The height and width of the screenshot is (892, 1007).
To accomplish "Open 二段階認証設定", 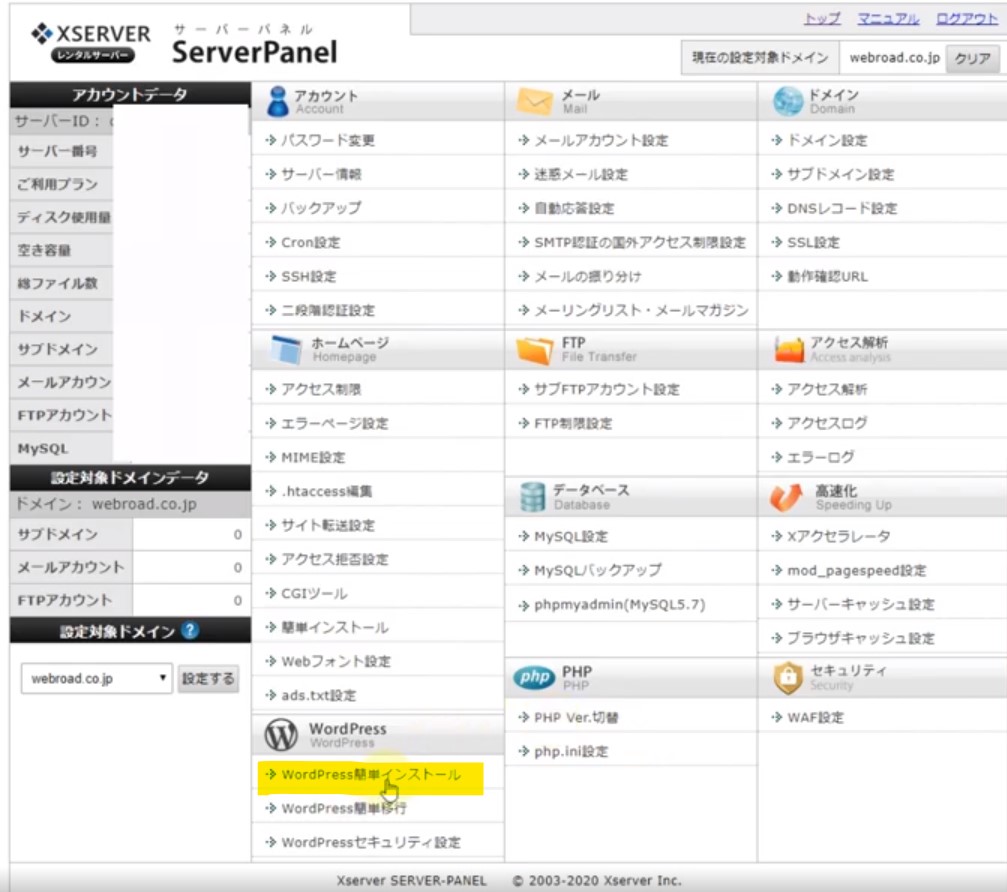I will tap(328, 310).
